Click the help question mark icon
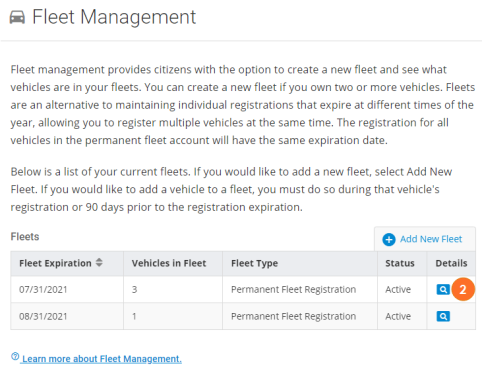Viewport: 482px width, 368px height. (x=15, y=356)
